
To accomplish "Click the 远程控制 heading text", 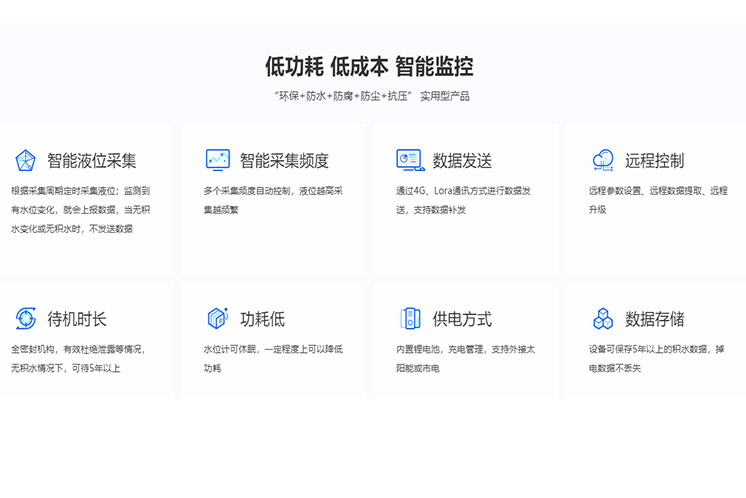I will tap(654, 161).
